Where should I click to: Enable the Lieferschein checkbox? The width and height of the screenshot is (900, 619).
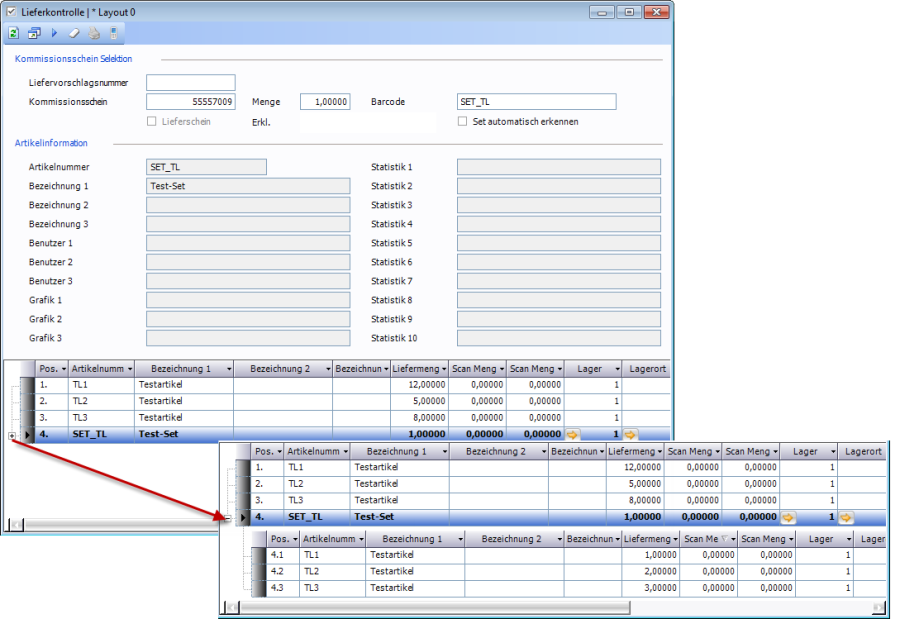pos(152,121)
